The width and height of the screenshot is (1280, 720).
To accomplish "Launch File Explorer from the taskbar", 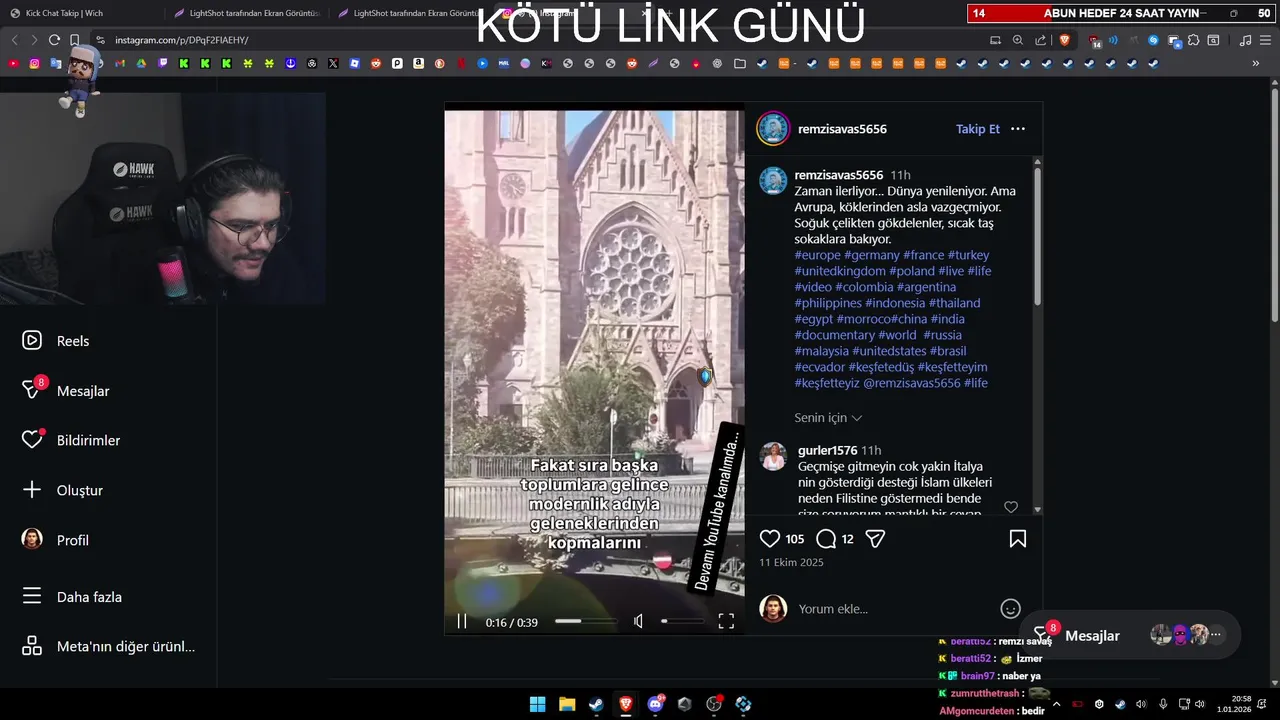I will (x=567, y=704).
